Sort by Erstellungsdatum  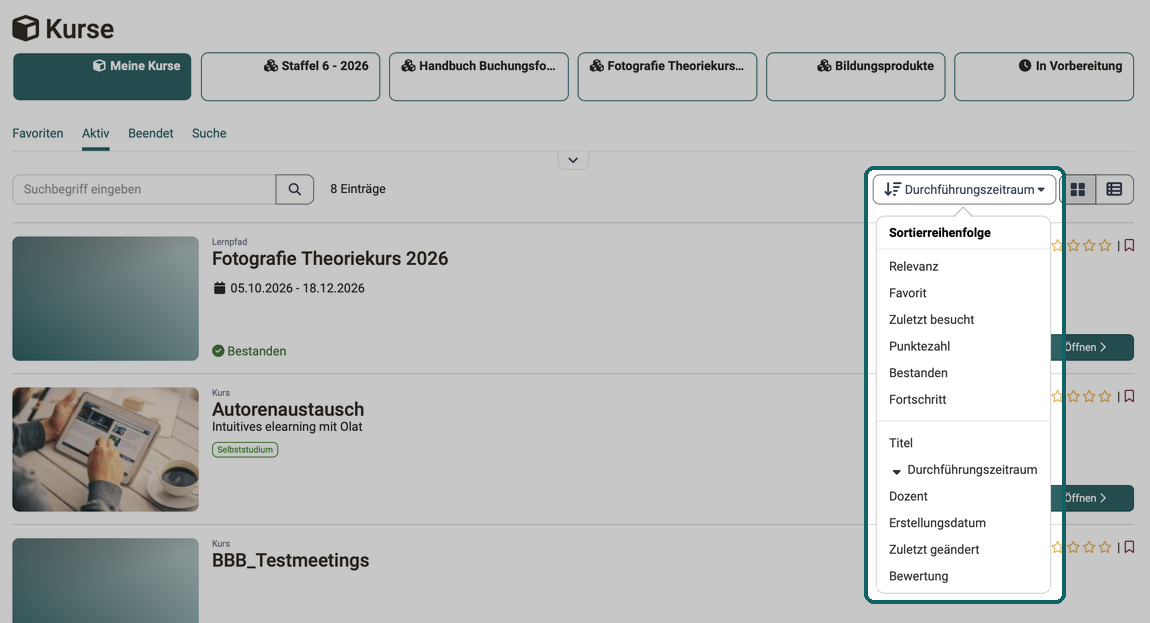tap(937, 523)
